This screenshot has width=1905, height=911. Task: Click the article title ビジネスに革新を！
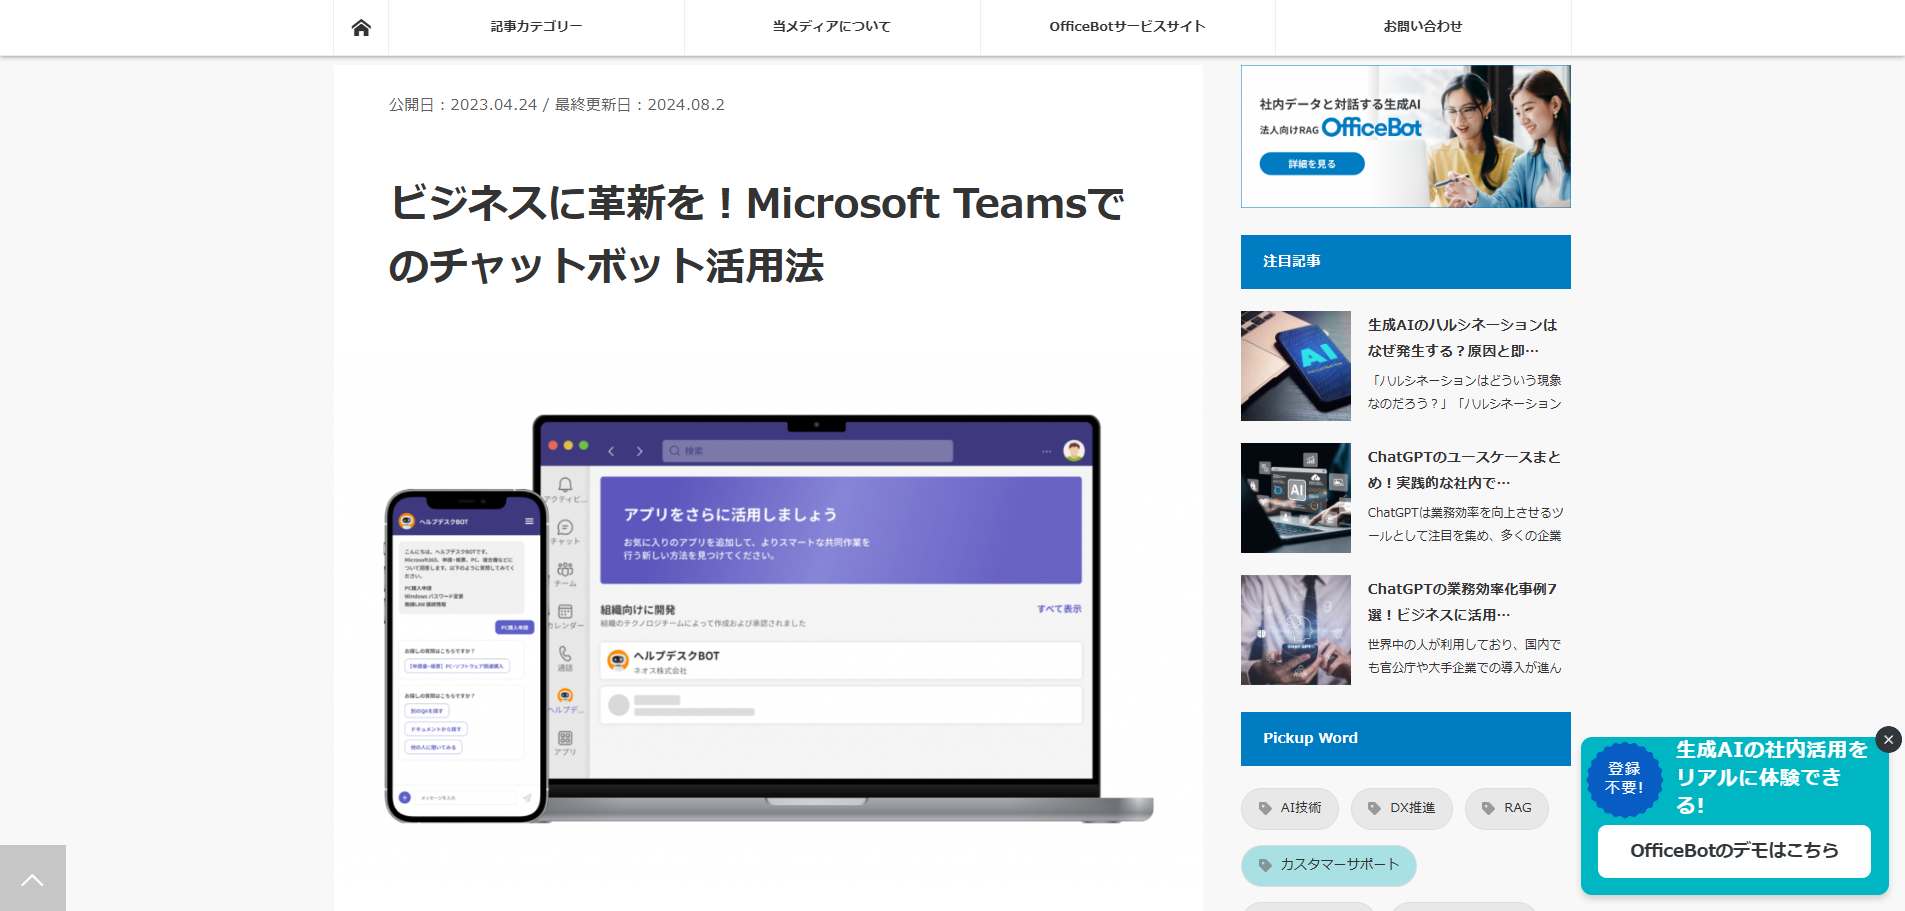tap(756, 234)
